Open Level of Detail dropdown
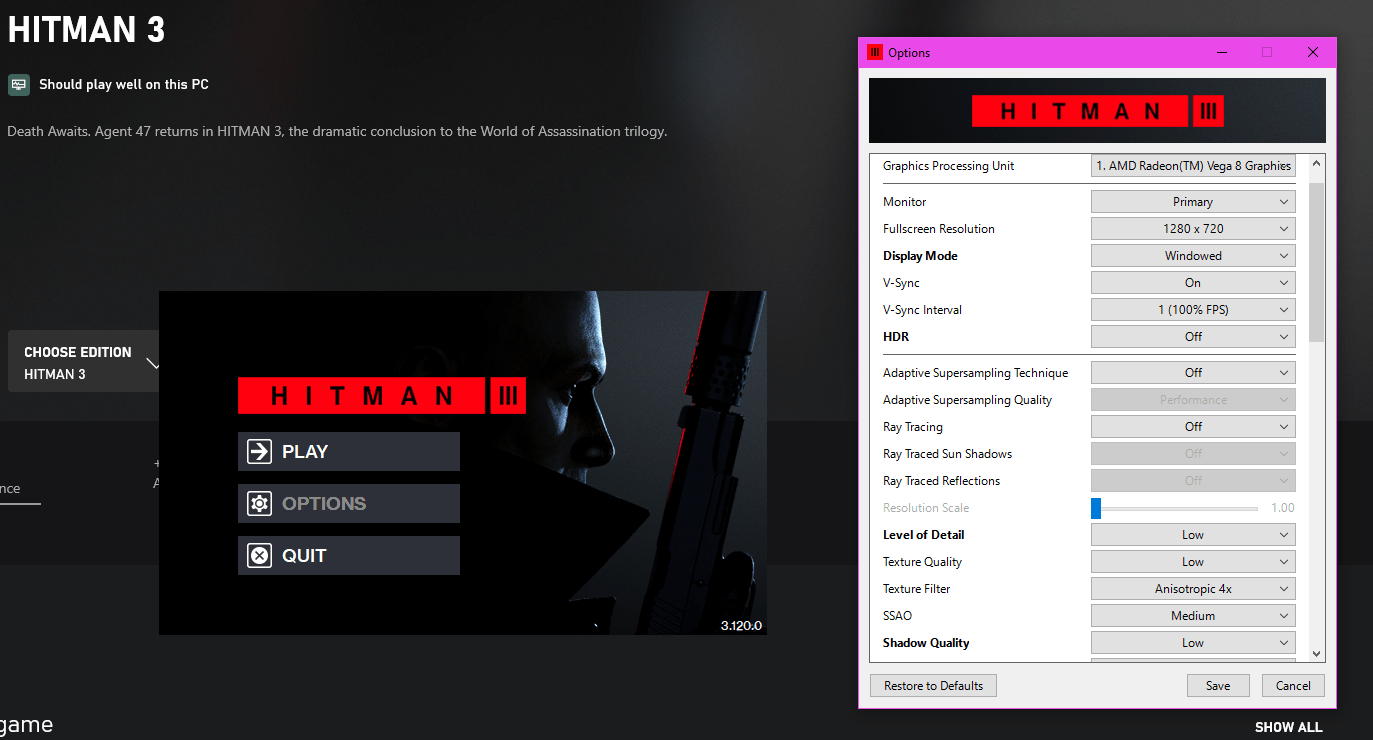The height and width of the screenshot is (740, 1373). tap(1193, 535)
